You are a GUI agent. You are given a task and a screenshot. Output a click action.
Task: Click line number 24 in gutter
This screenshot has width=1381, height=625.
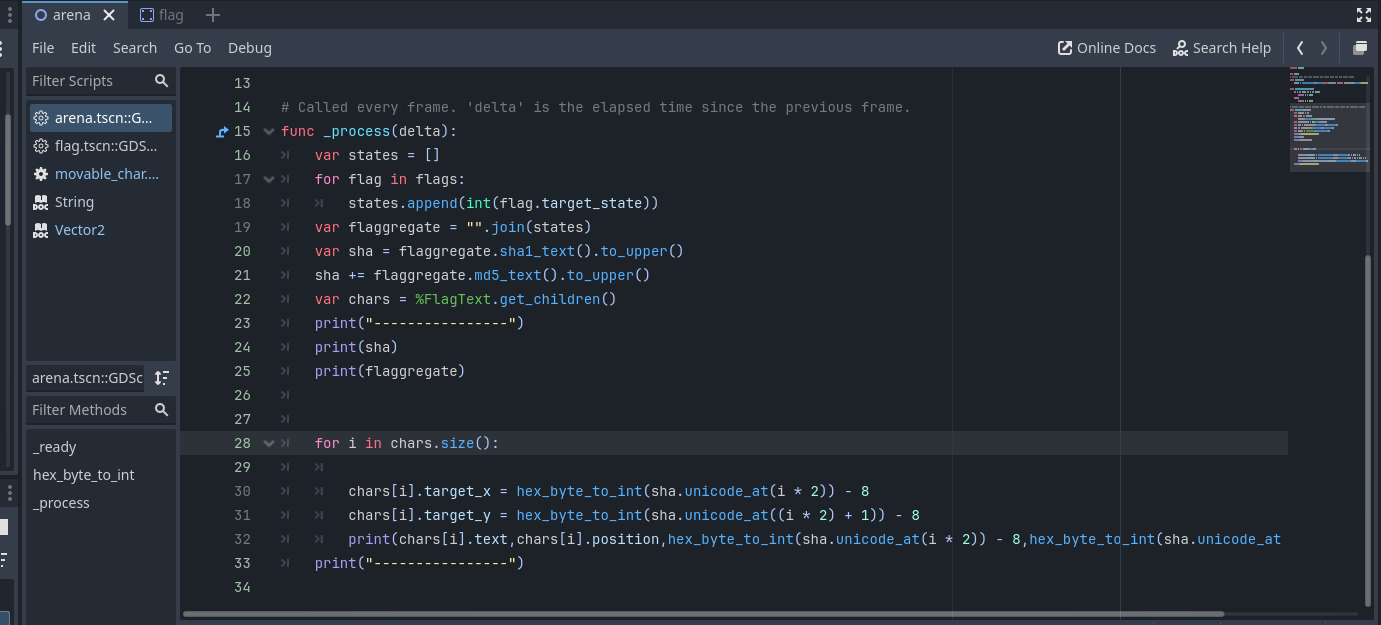click(x=242, y=347)
